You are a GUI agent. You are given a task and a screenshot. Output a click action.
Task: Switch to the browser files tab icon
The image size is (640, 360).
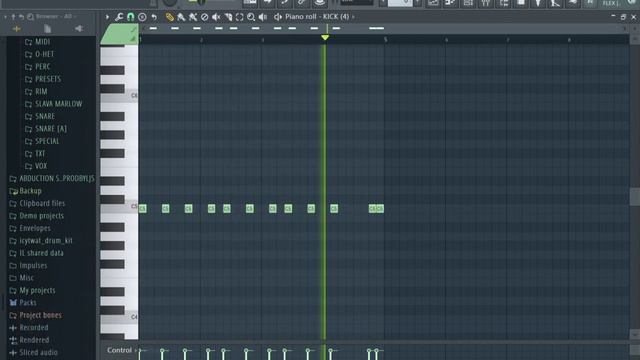click(x=47, y=29)
